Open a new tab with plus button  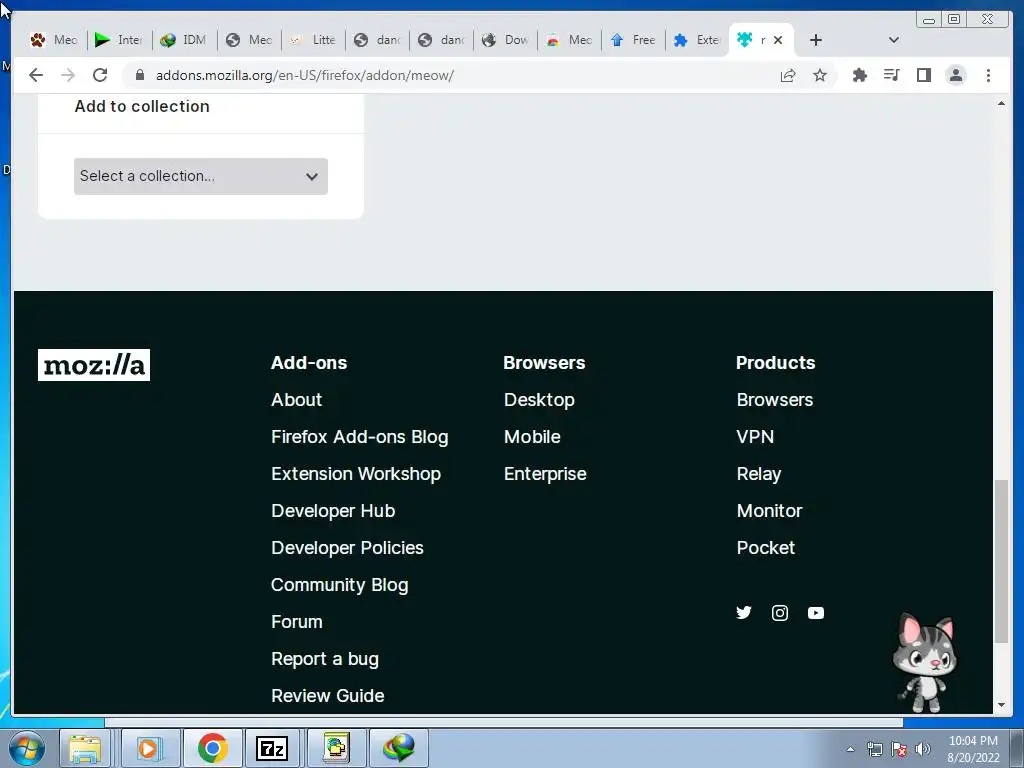point(816,40)
